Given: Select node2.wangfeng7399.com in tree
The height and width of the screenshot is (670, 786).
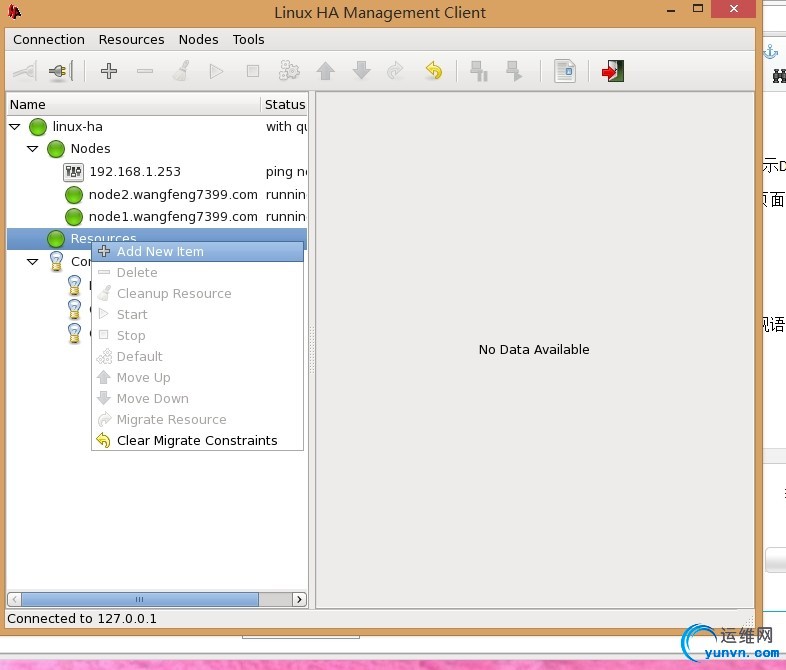Looking at the screenshot, I should pos(173,194).
